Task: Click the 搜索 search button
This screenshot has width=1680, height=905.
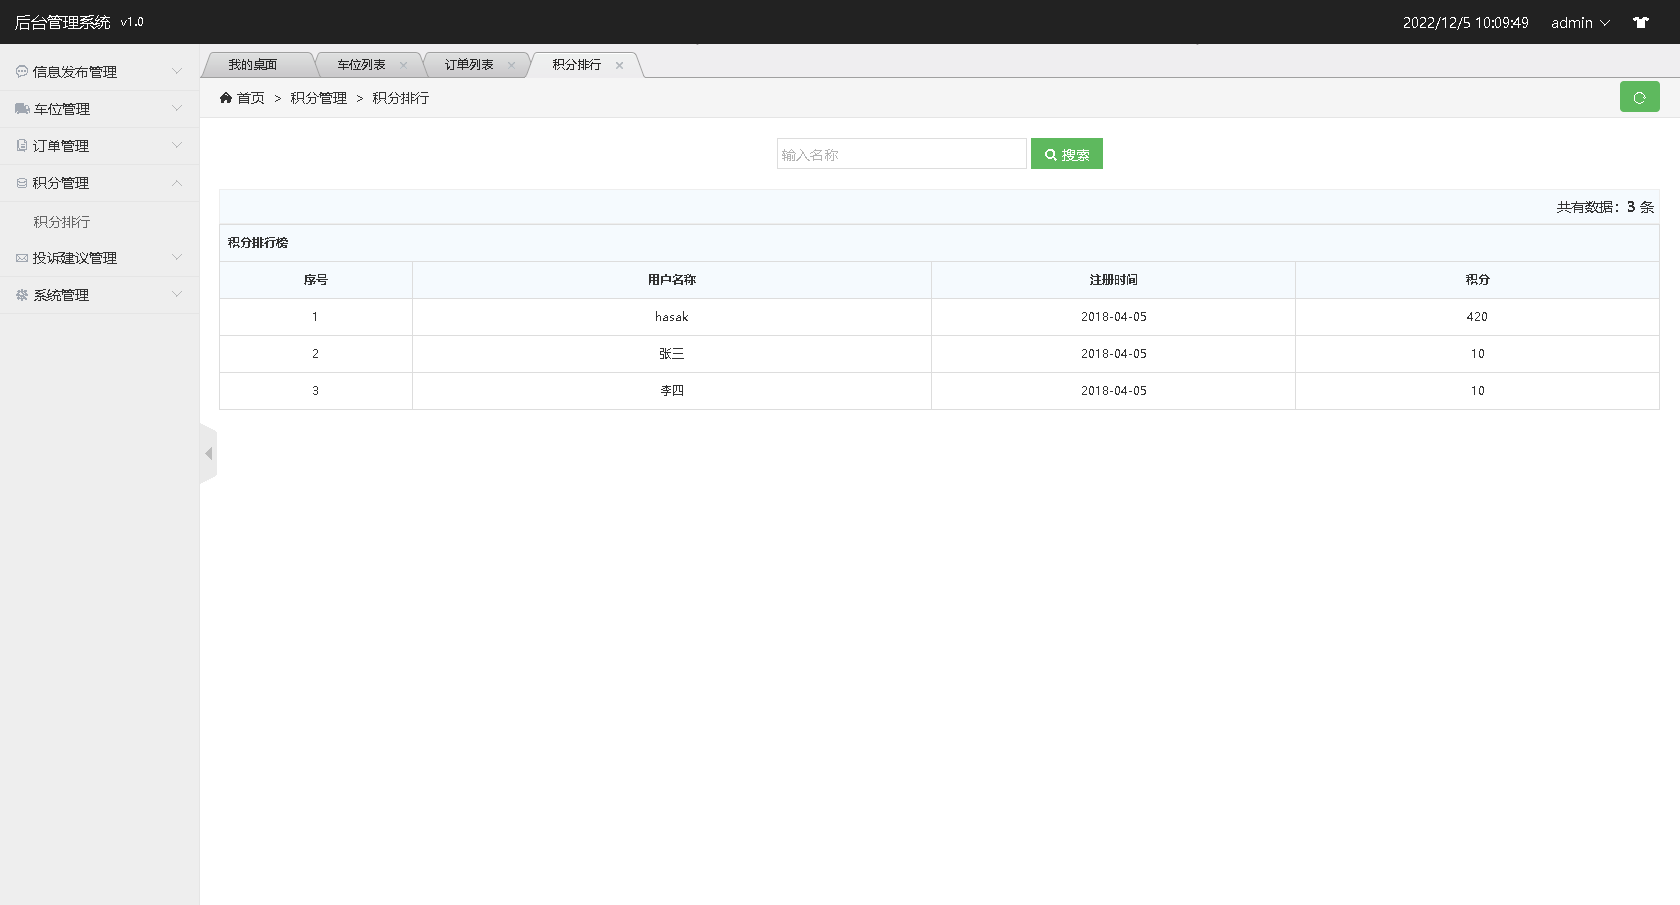Action: (x=1066, y=153)
